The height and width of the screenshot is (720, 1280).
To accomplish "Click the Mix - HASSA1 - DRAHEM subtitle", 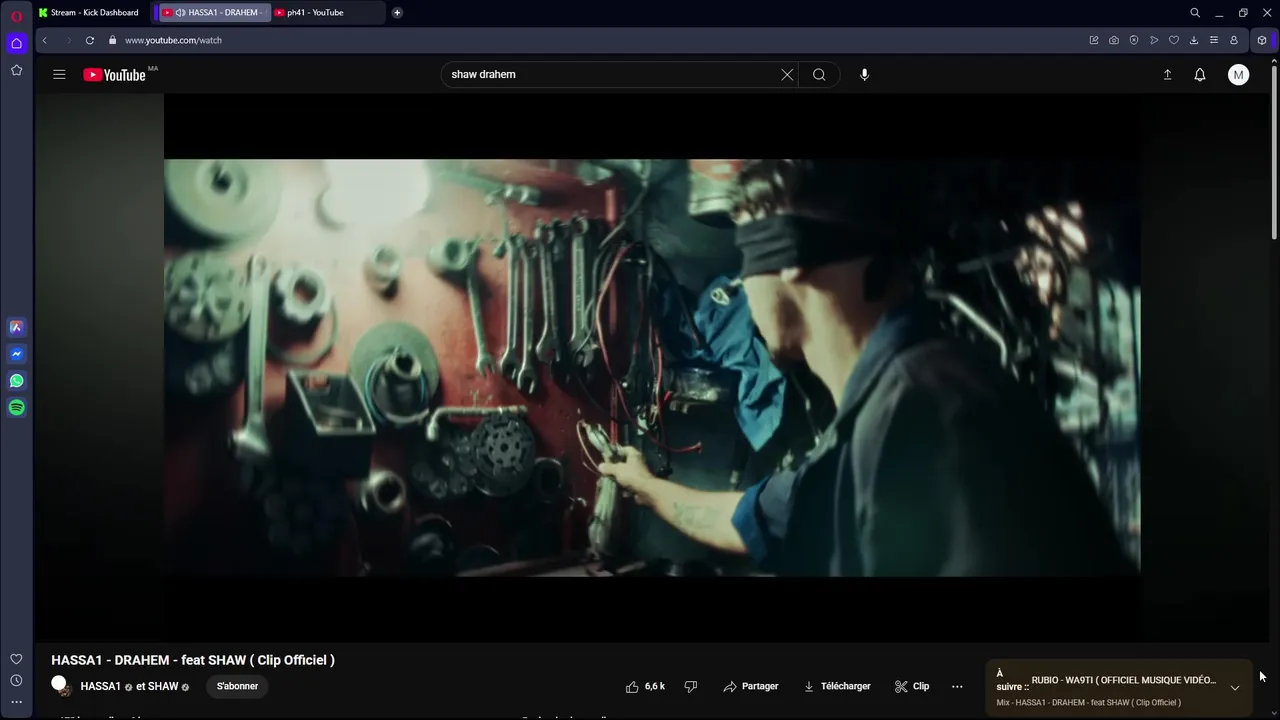I will point(1088,702).
